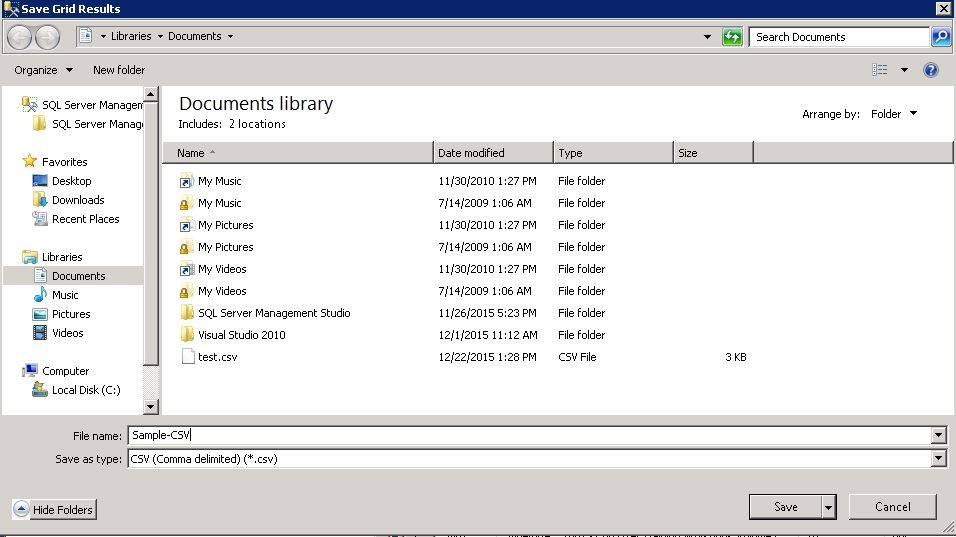
Task: Click the test.csv file icon
Action: click(188, 357)
